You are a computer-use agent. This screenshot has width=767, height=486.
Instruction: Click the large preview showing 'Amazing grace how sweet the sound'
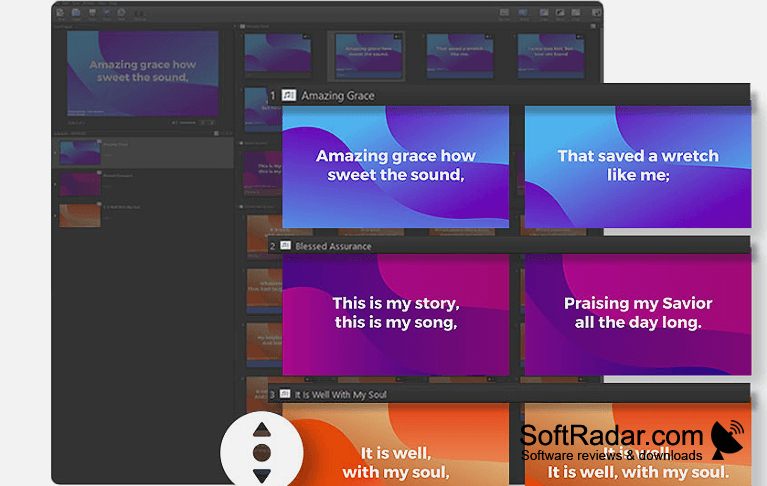(143, 73)
